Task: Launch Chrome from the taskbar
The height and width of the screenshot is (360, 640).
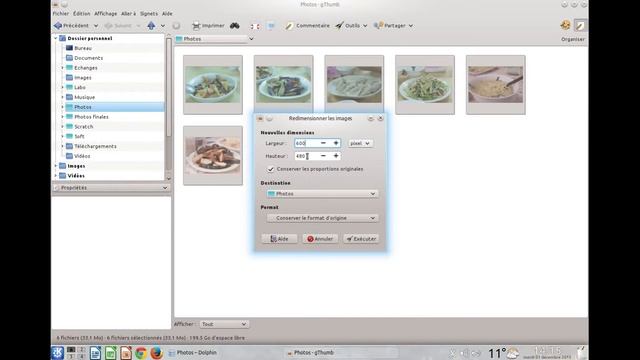Action: (x=141, y=353)
